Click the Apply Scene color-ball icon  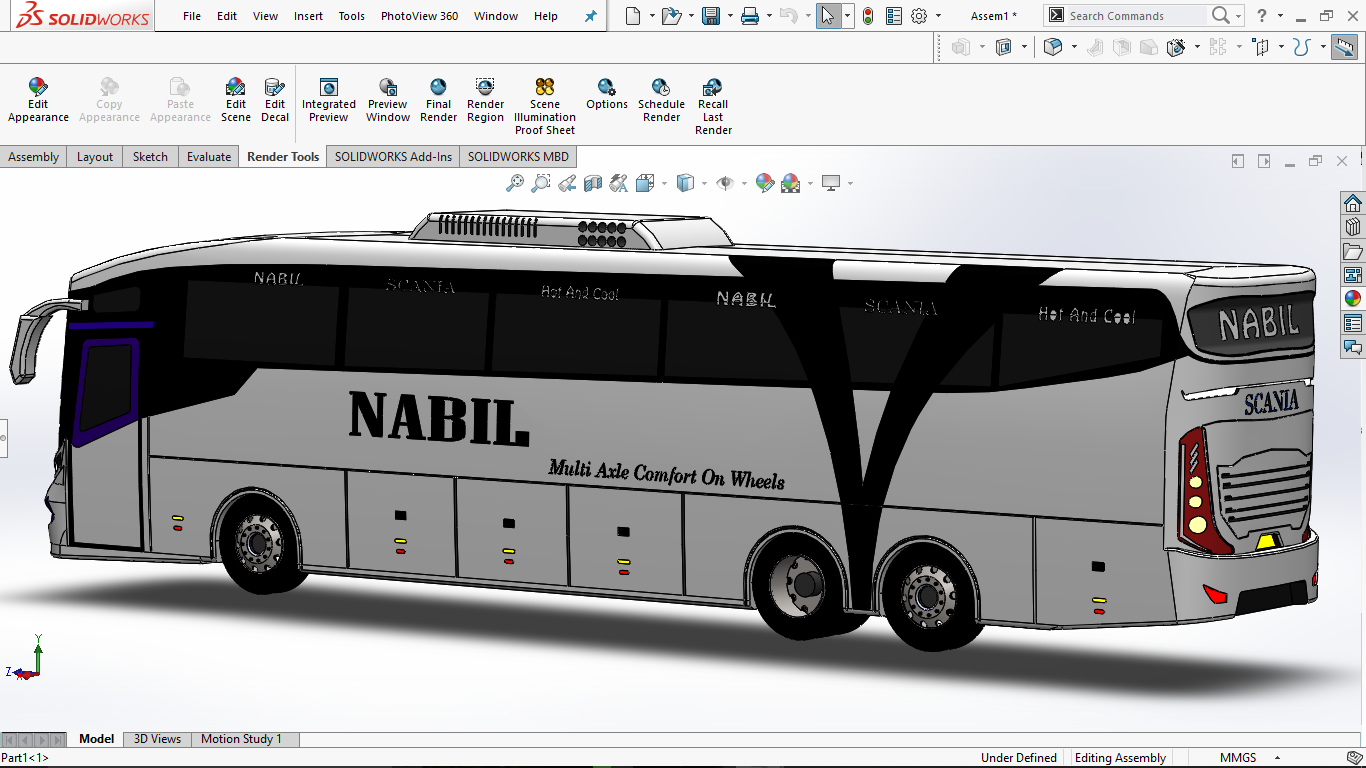coord(791,183)
